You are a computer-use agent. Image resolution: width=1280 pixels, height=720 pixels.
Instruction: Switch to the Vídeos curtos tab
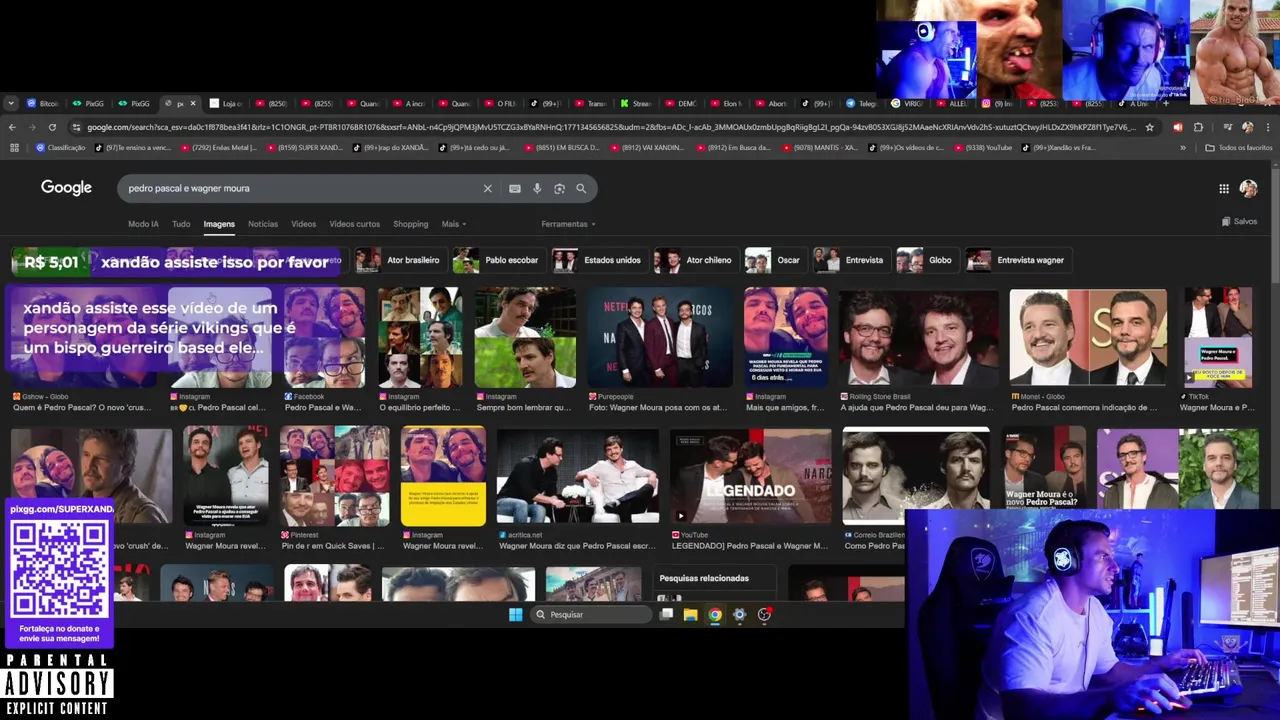click(354, 224)
